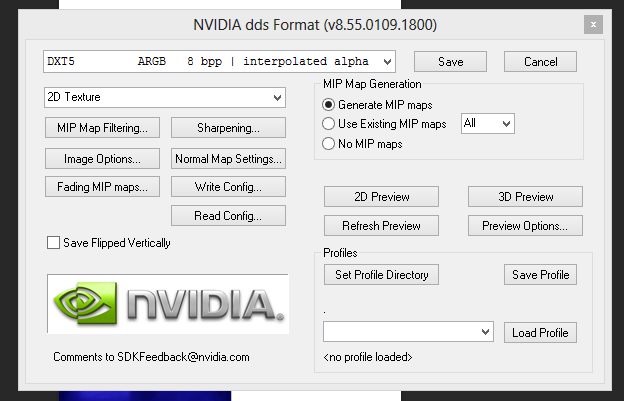Open Sharpening settings

coord(228,128)
